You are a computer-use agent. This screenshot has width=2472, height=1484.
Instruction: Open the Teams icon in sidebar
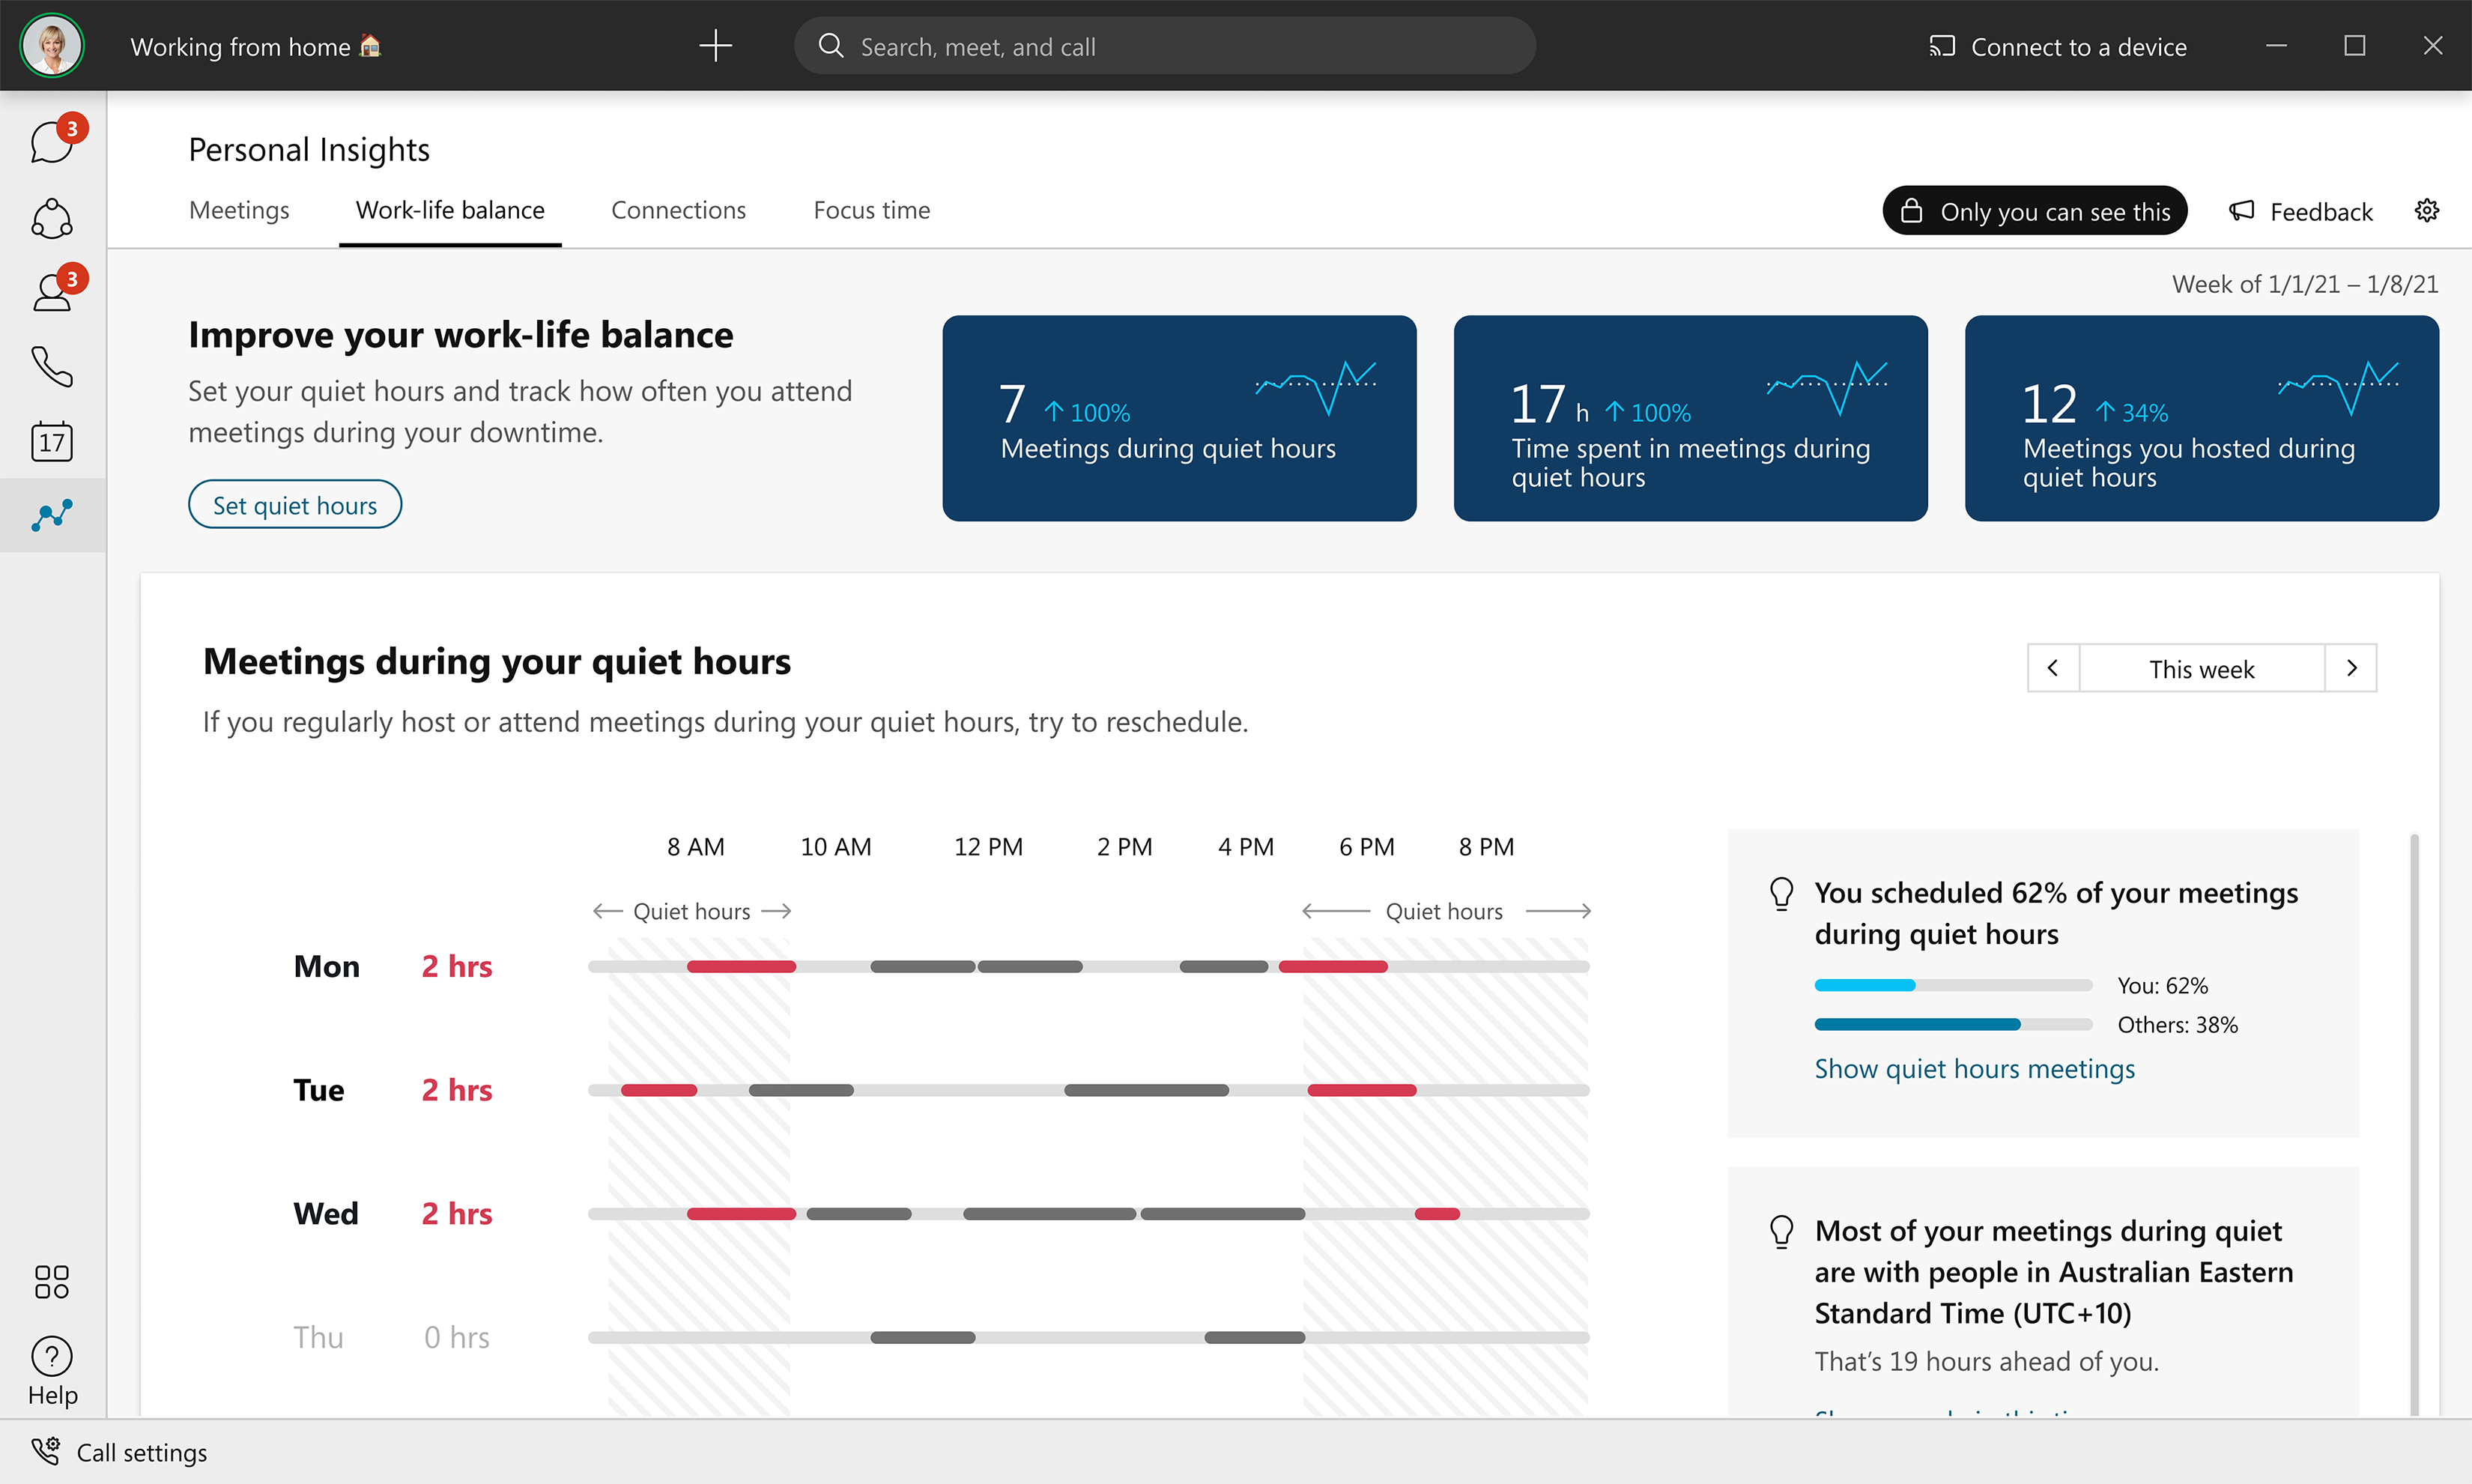[52, 218]
